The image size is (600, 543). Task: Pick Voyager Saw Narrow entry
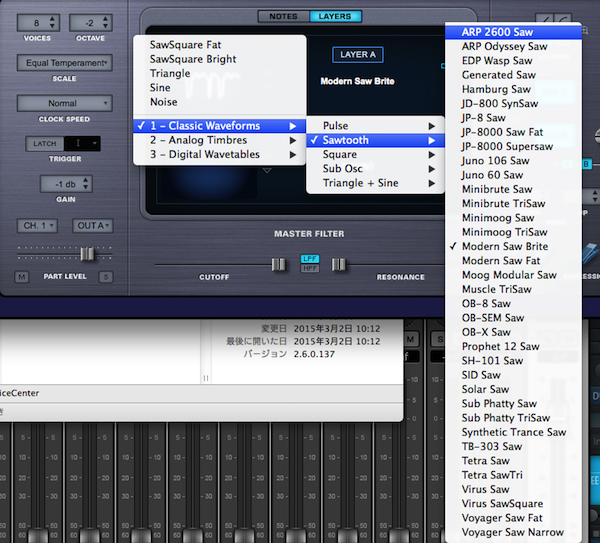tap(514, 532)
